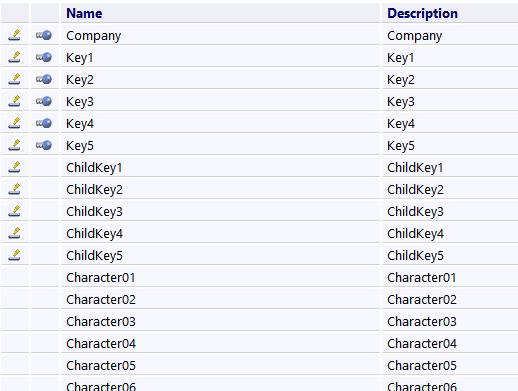Select the Character03 name cell
The height and width of the screenshot is (391, 518).
point(220,321)
